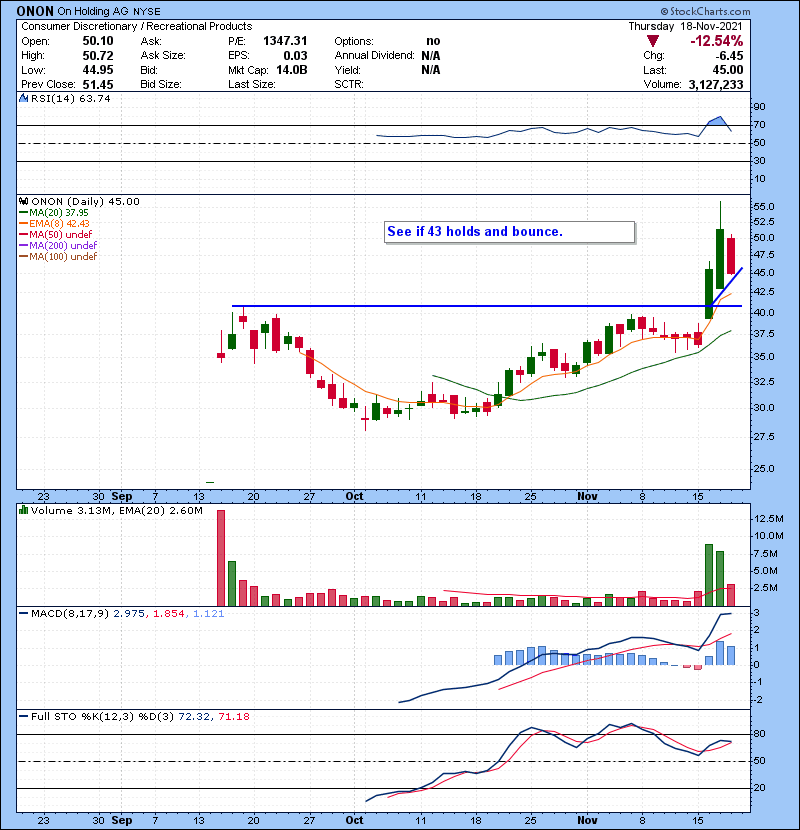Image resolution: width=800 pixels, height=830 pixels.
Task: Click the company name On Holding AG
Action: 93,11
